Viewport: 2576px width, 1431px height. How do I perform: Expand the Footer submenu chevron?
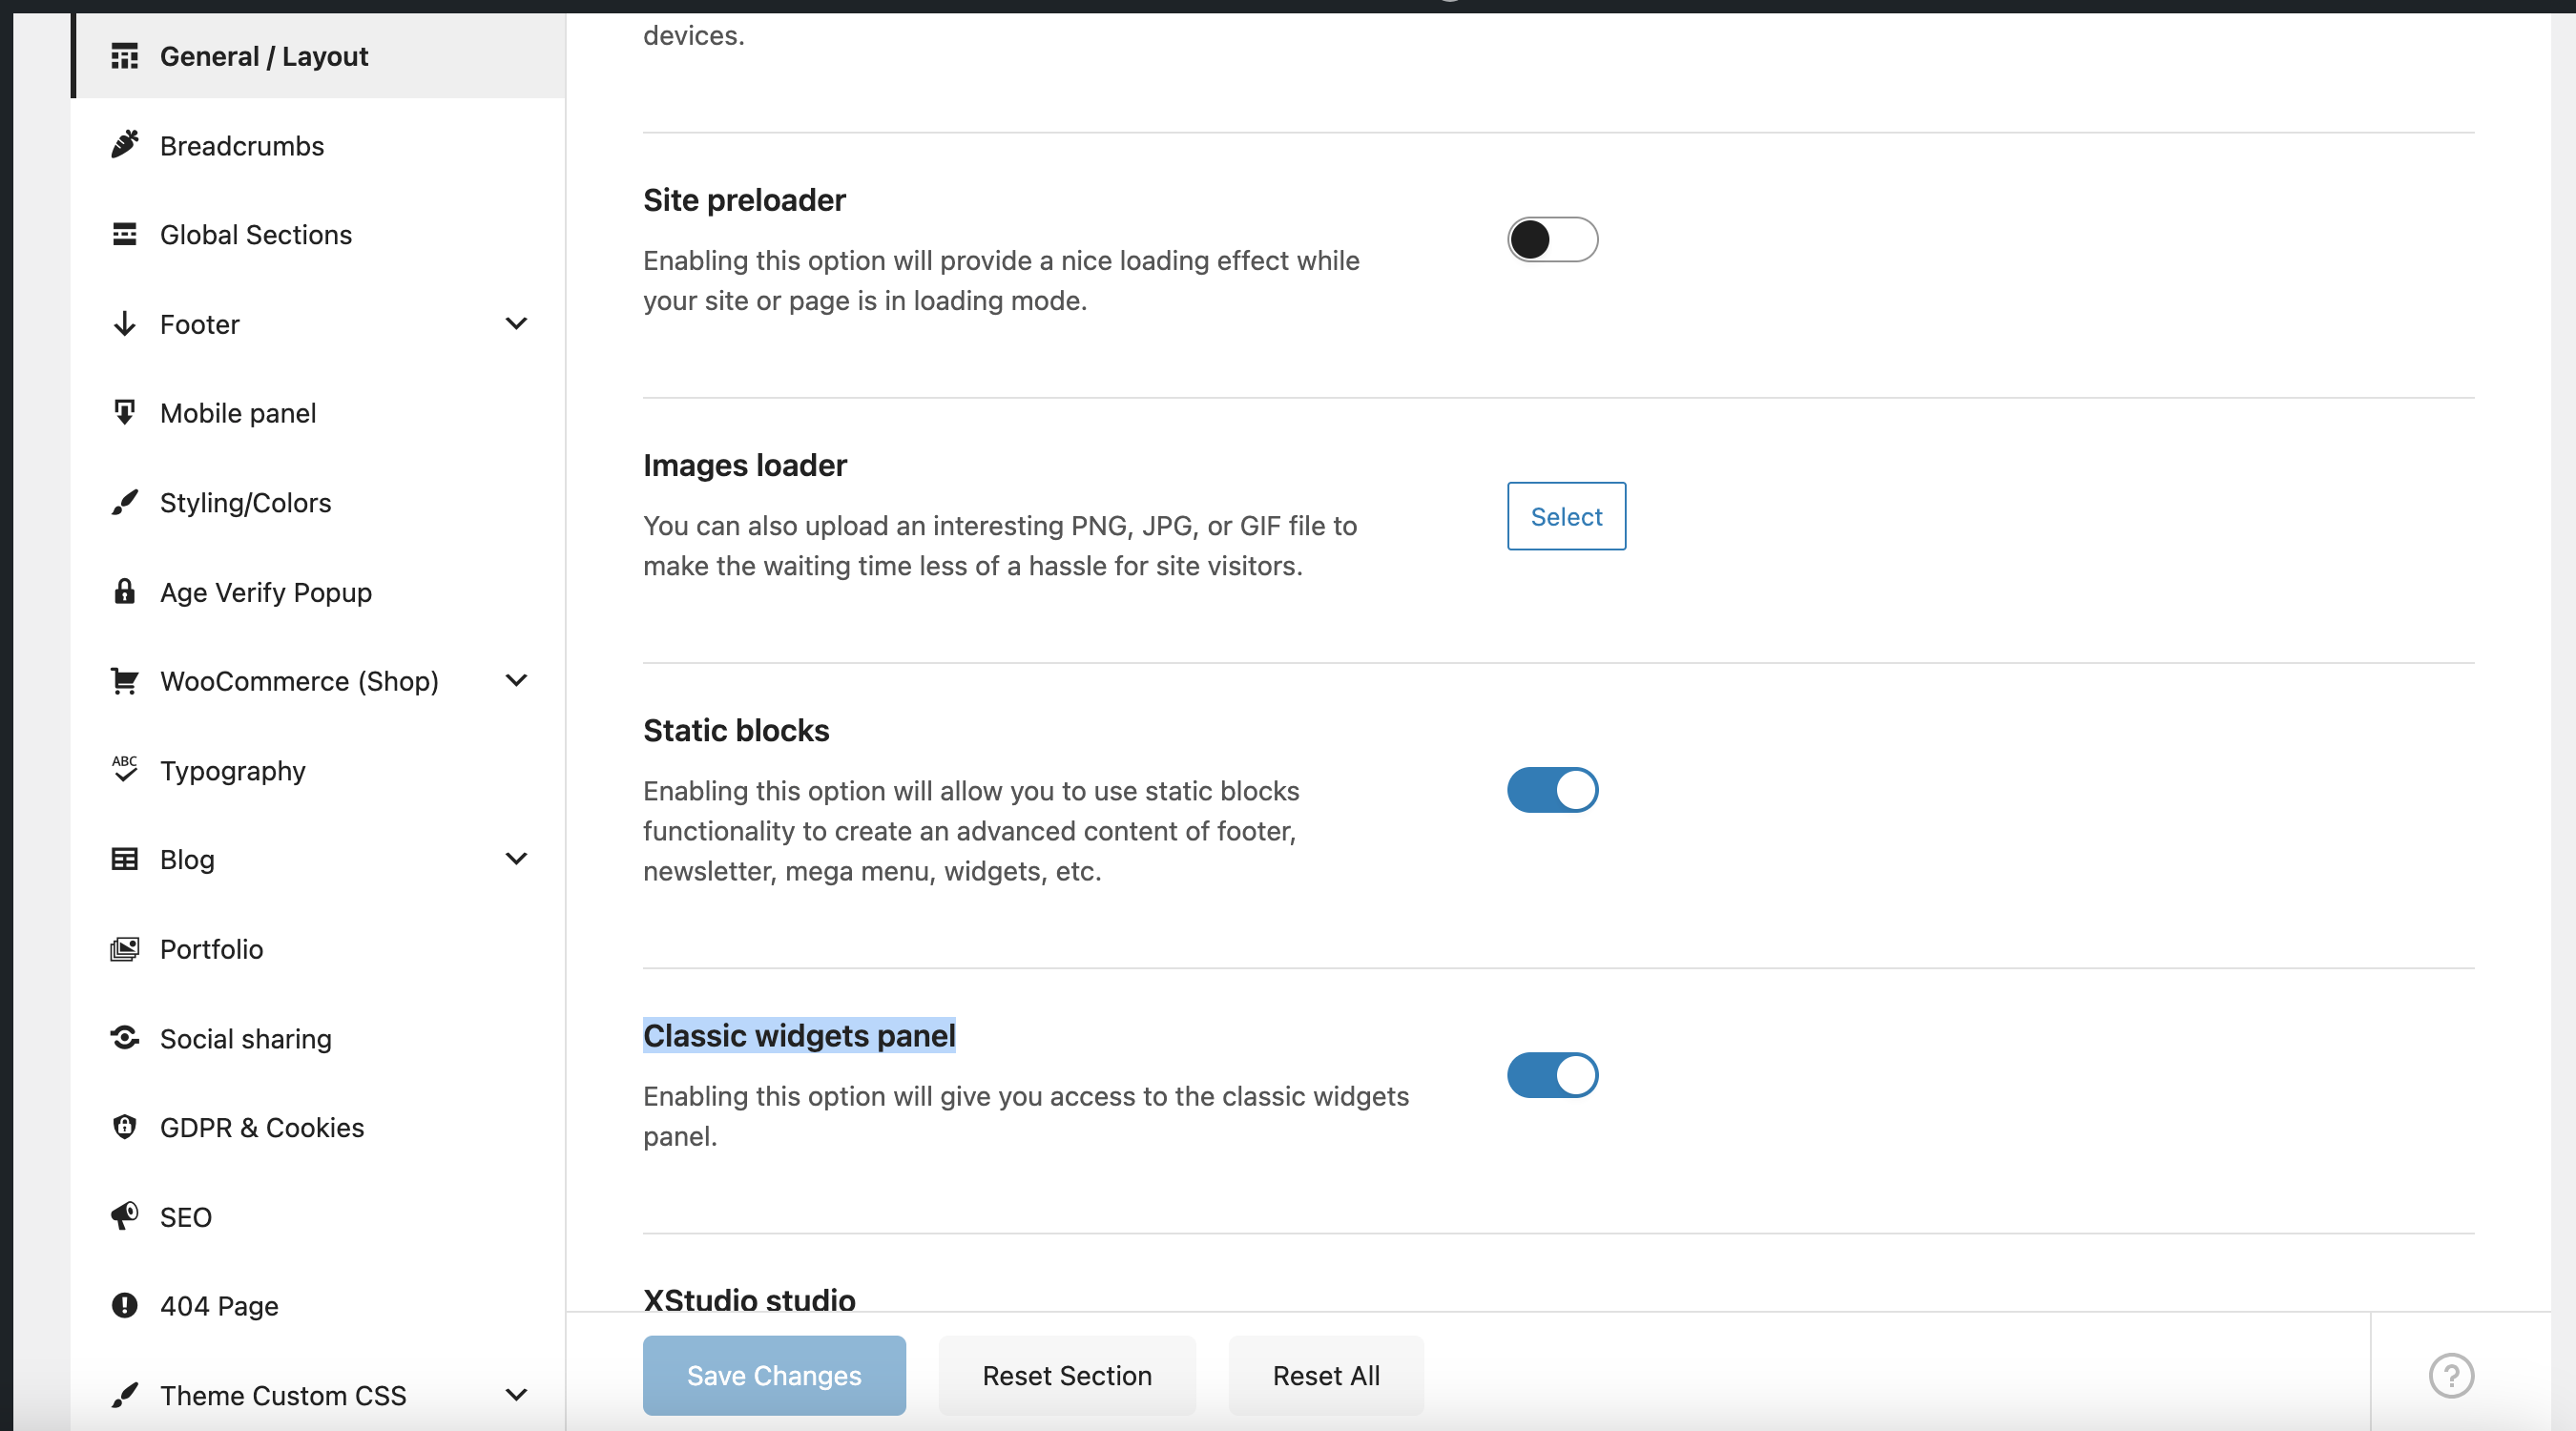pos(516,323)
